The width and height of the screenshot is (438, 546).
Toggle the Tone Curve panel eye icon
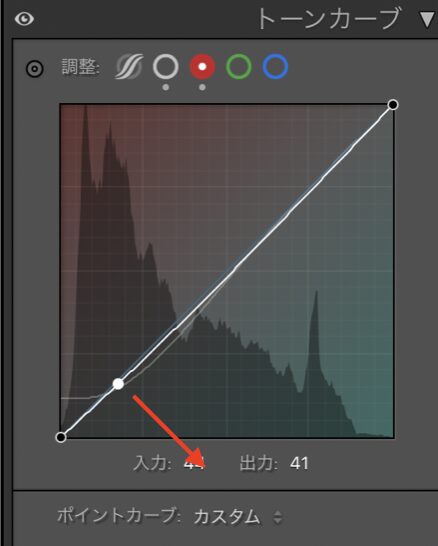[24, 19]
